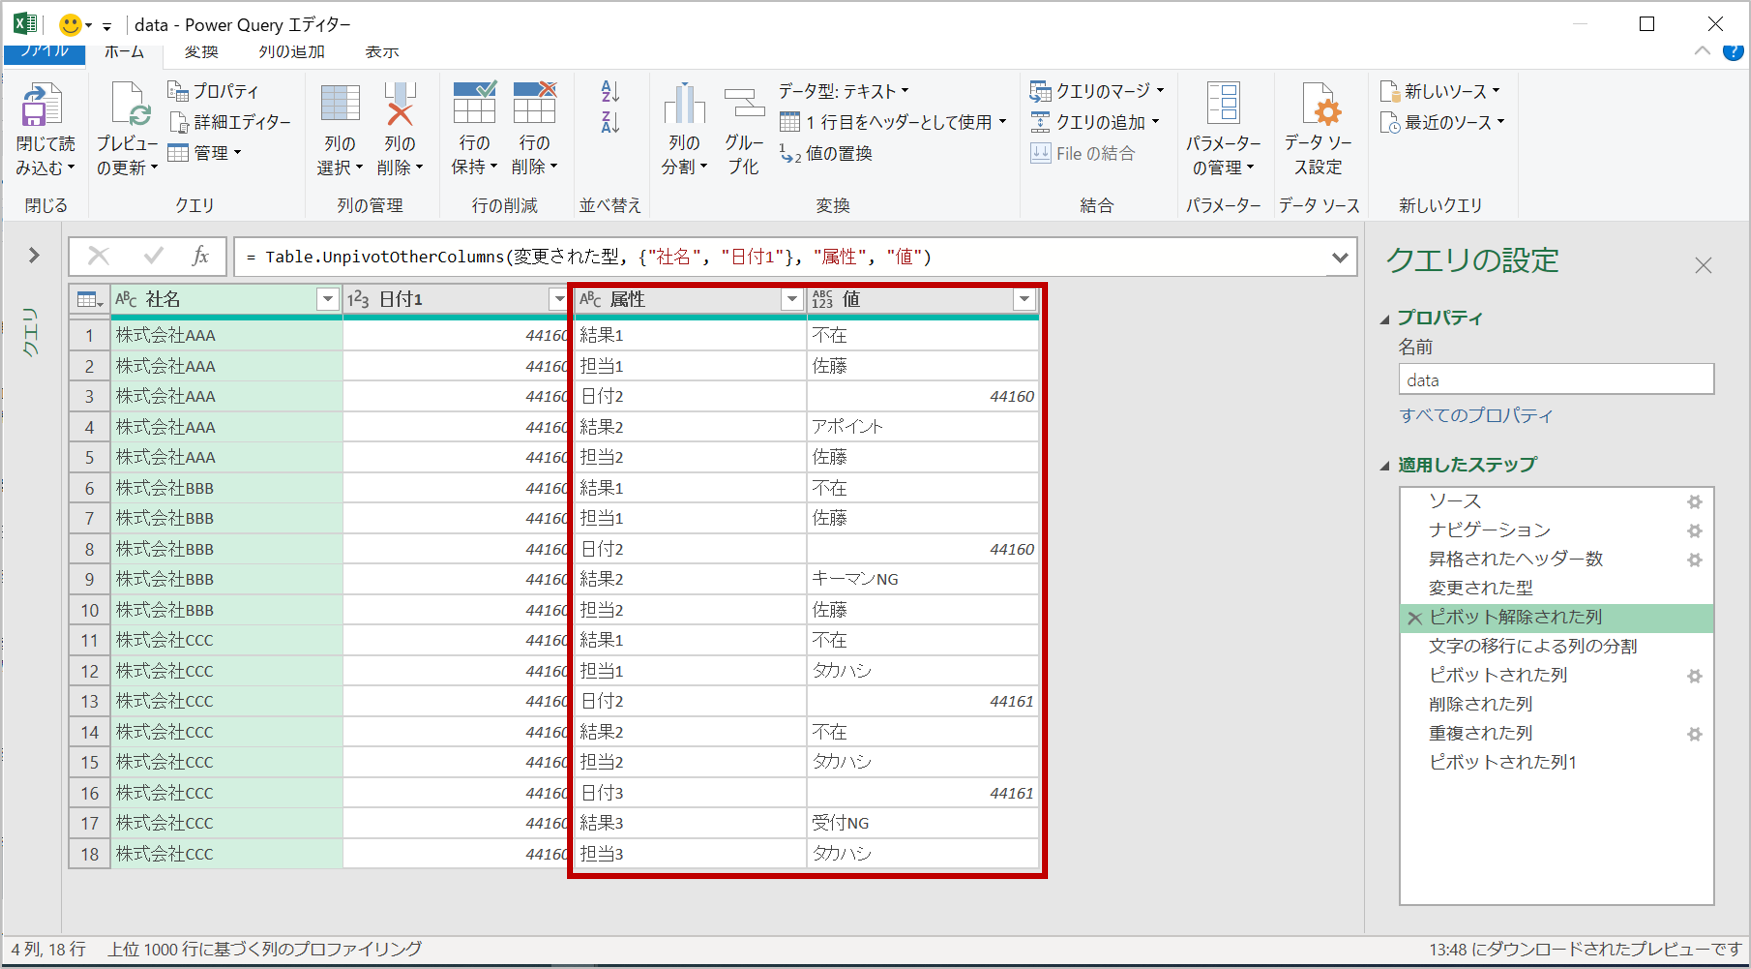The width and height of the screenshot is (1751, 969).
Task: Expand the formula bar with its chevron
Action: pyautogui.click(x=1341, y=256)
